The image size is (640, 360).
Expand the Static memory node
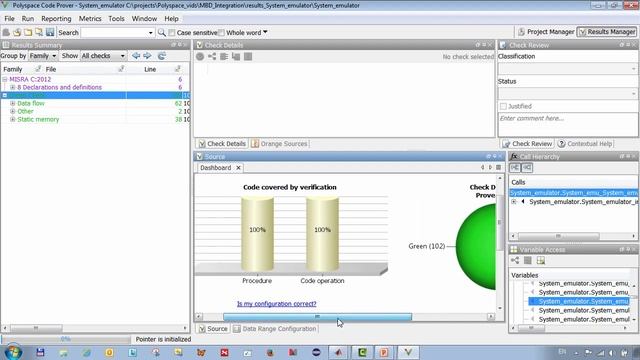pos(13,119)
